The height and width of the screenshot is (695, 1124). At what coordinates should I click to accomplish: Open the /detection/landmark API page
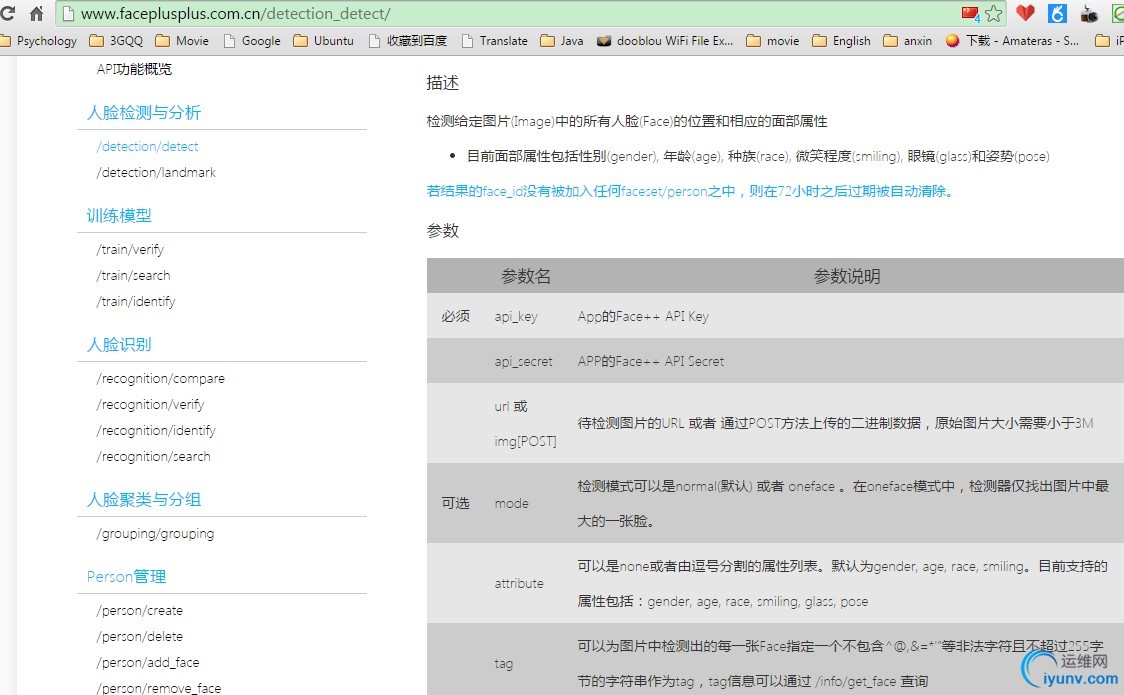[x=156, y=172]
